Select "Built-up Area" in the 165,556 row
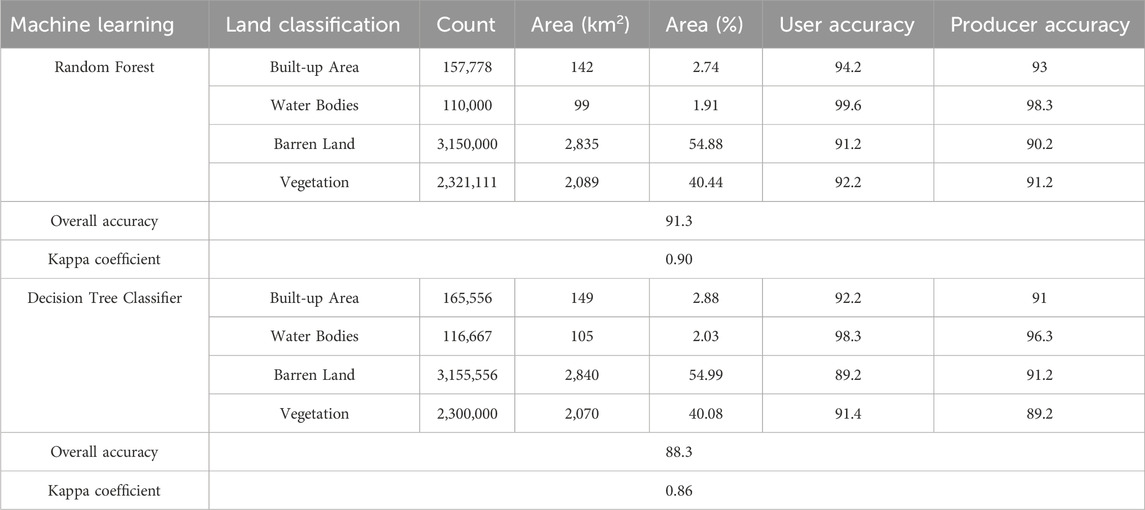1145x510 pixels. click(x=314, y=298)
